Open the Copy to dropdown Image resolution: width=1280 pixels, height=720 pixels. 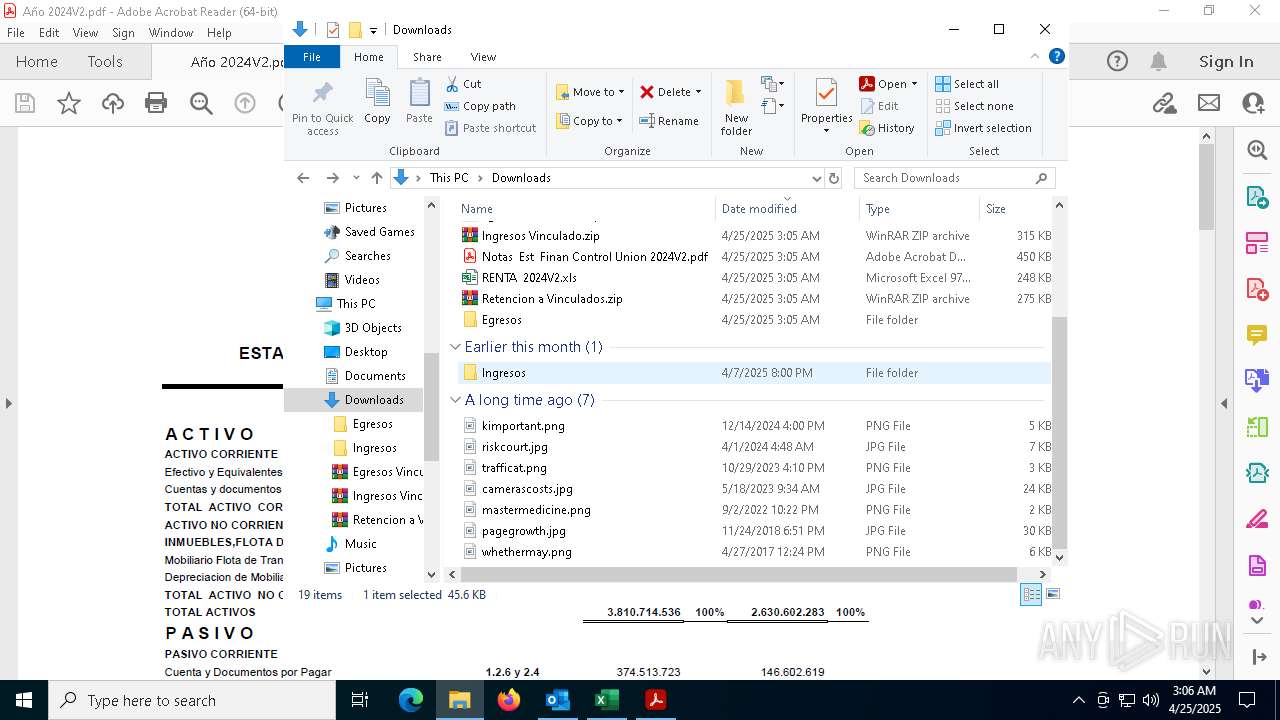coord(590,121)
